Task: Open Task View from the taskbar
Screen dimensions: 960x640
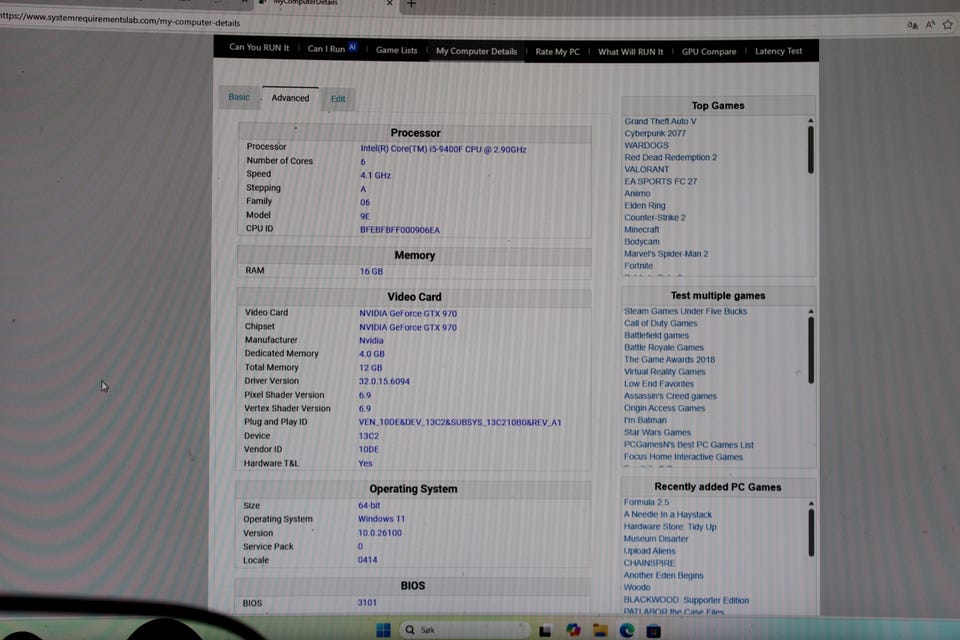Action: click(545, 630)
